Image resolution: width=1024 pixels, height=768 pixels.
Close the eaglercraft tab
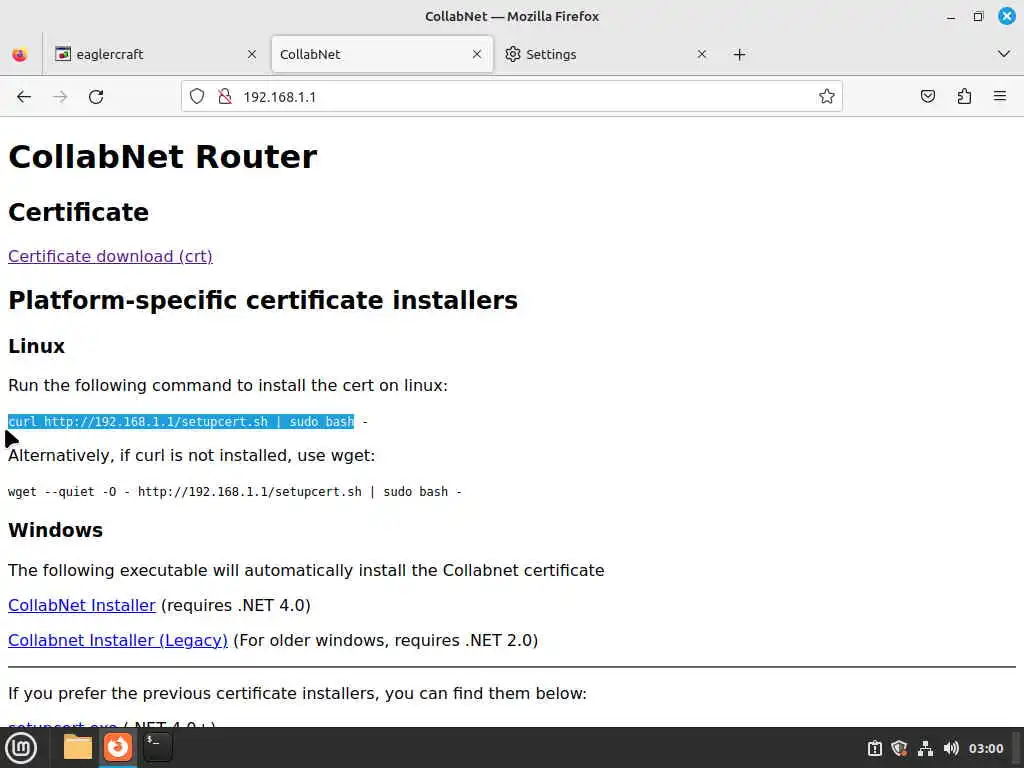click(x=252, y=54)
